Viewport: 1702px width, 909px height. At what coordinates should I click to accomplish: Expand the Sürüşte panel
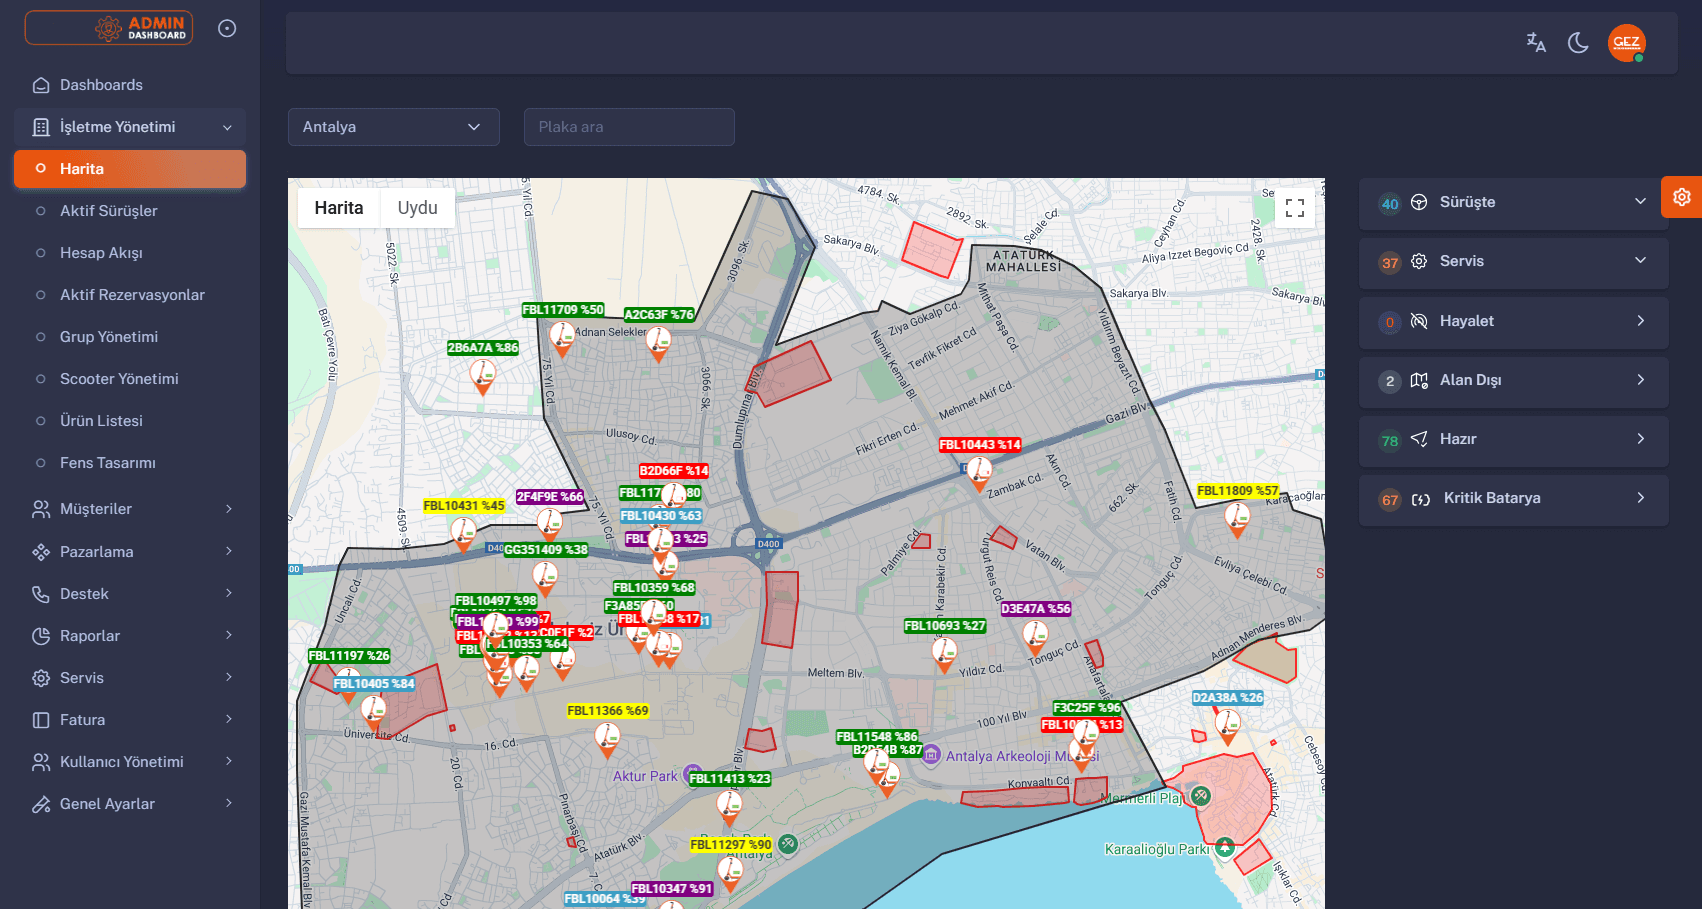point(1513,202)
